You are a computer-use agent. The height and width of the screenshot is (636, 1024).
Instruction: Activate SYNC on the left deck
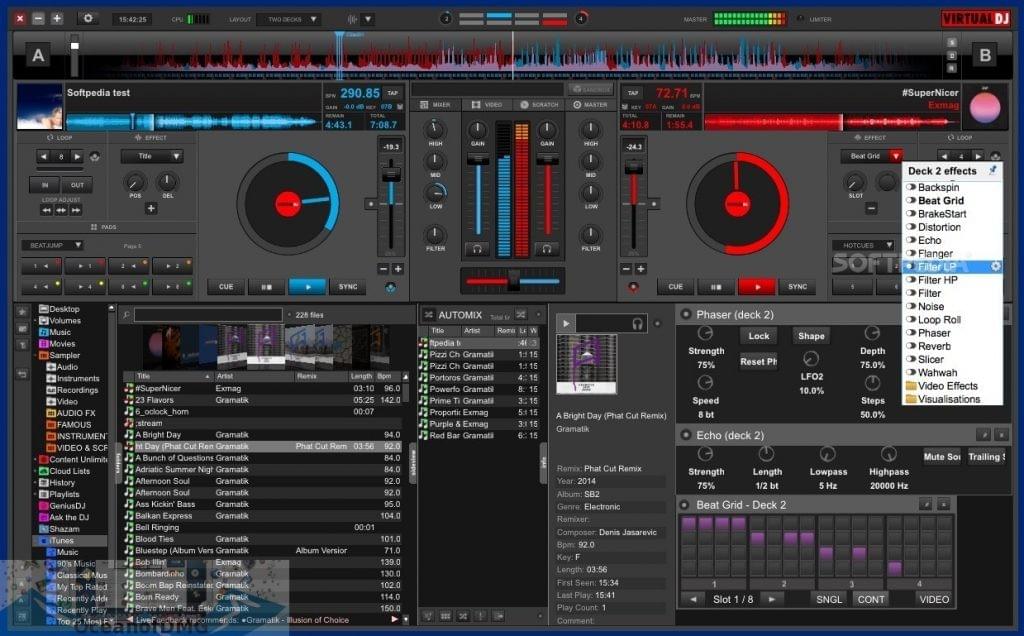point(348,287)
